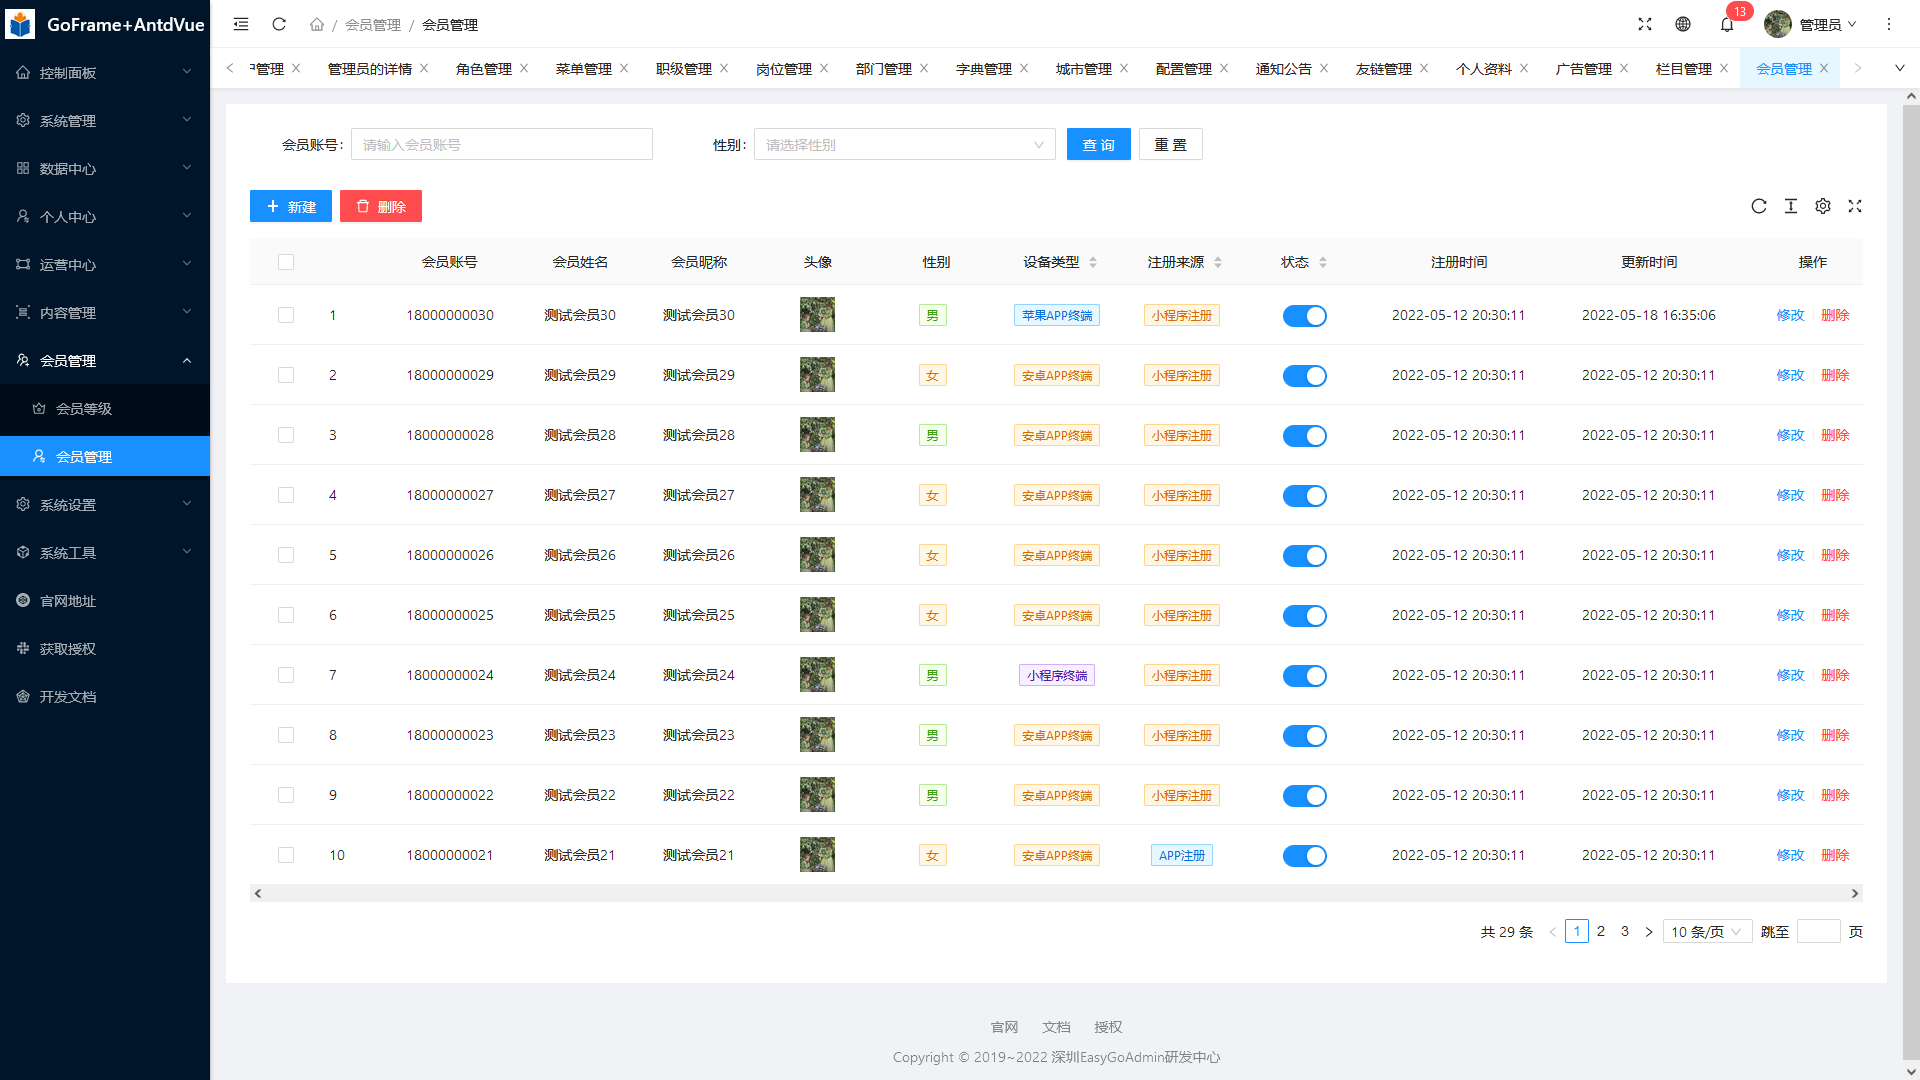Open the notifications bell

[x=1727, y=24]
